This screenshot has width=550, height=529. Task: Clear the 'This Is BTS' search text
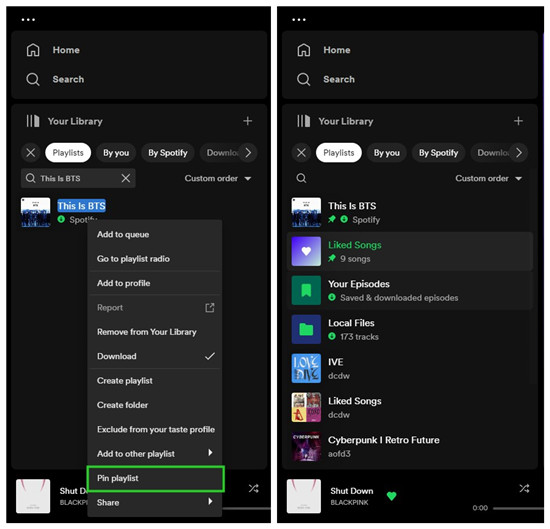tap(126, 178)
